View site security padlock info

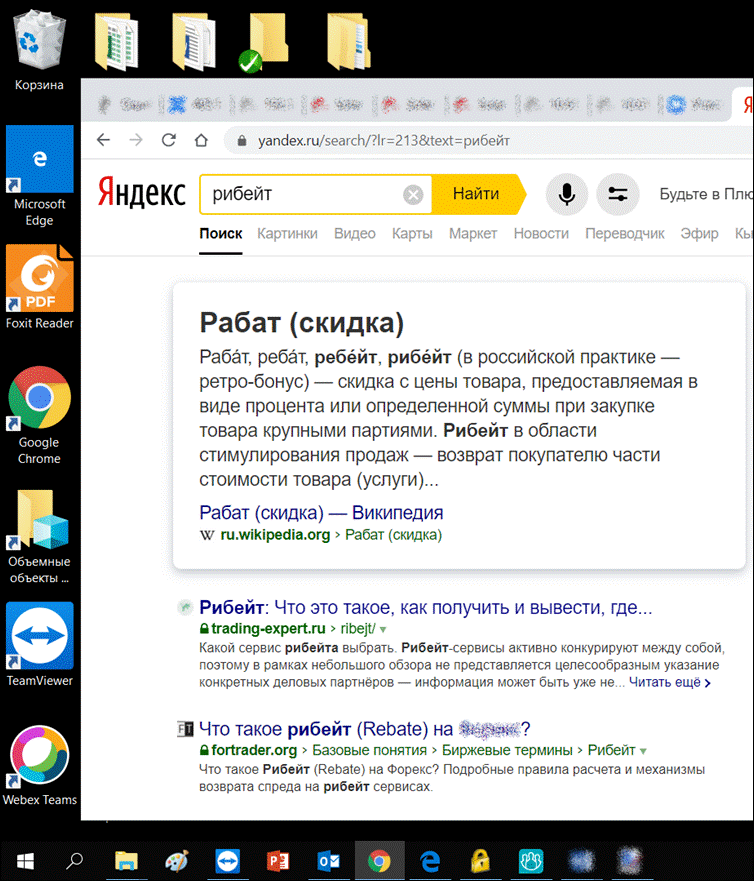click(x=242, y=140)
